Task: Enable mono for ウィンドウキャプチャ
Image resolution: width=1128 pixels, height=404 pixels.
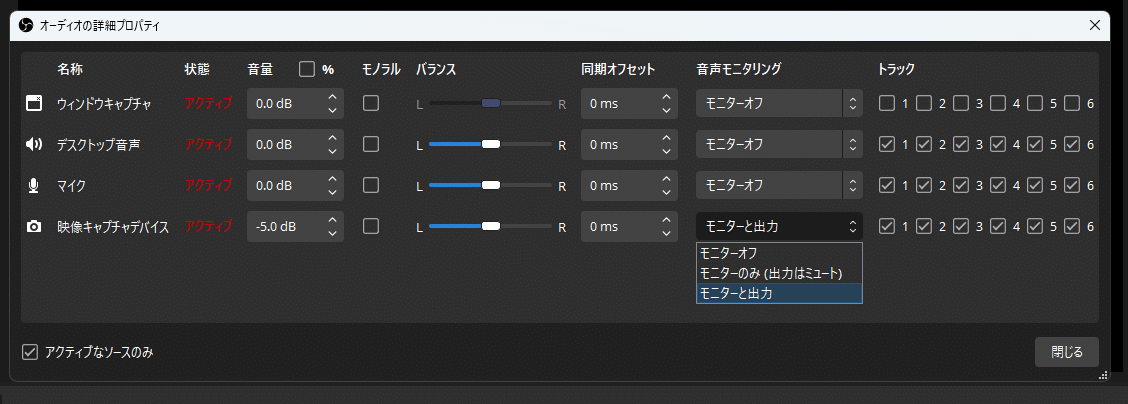Action: click(370, 104)
